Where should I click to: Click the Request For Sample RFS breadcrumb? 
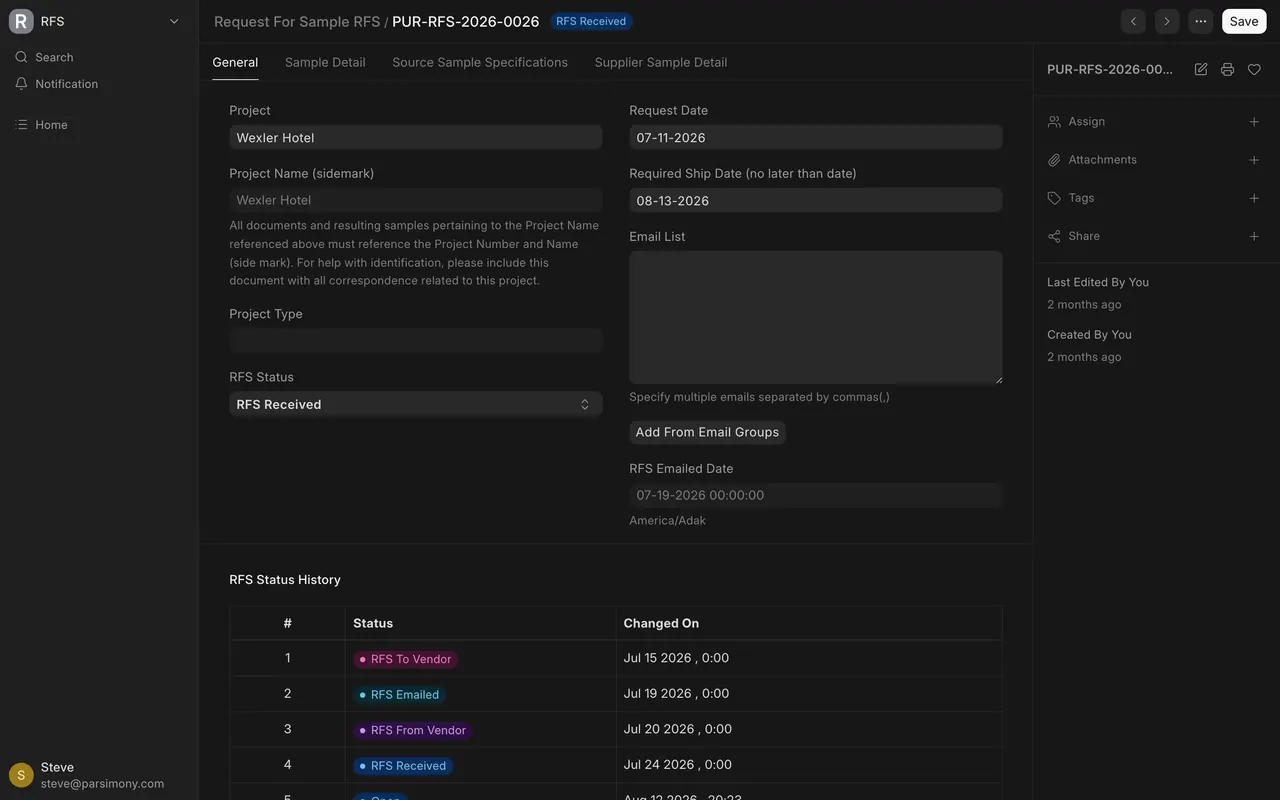click(x=297, y=21)
